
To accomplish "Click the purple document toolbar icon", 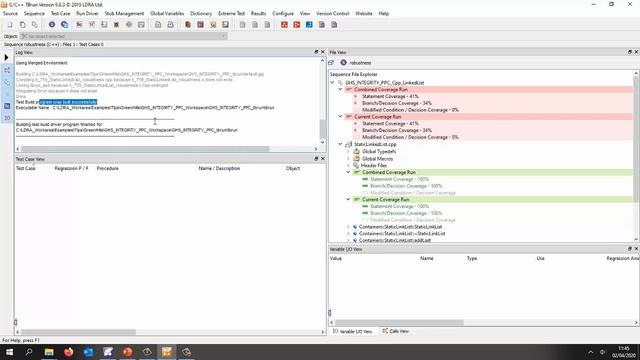I will click(322, 24).
